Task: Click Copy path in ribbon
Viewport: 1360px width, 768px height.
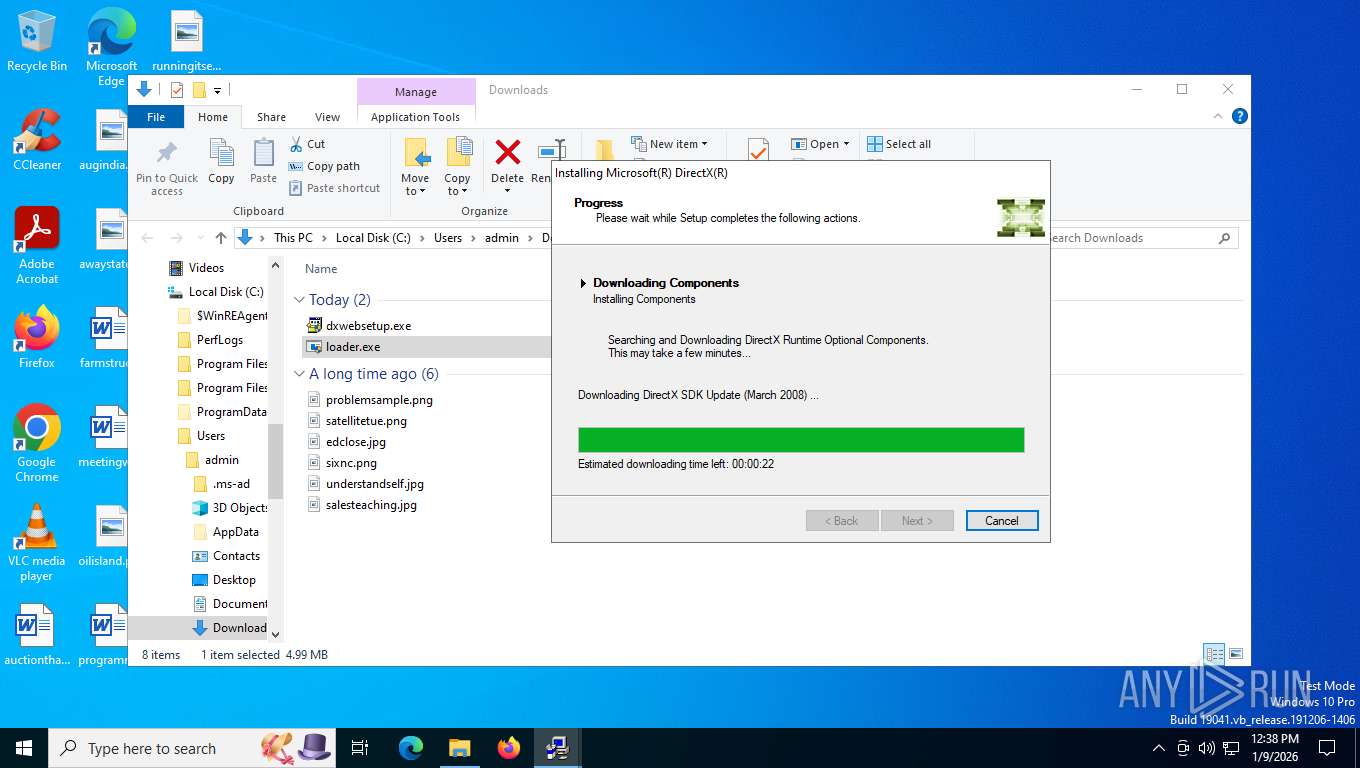Action: pos(324,166)
